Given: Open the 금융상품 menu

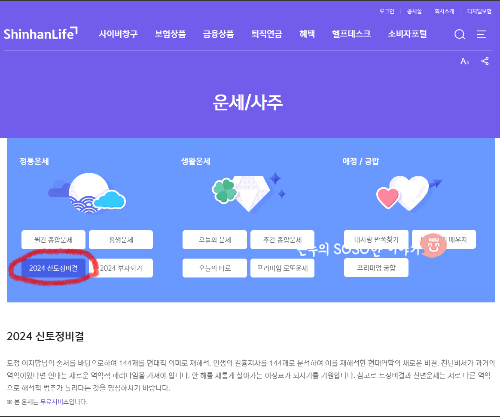Looking at the screenshot, I should pyautogui.click(x=218, y=34).
